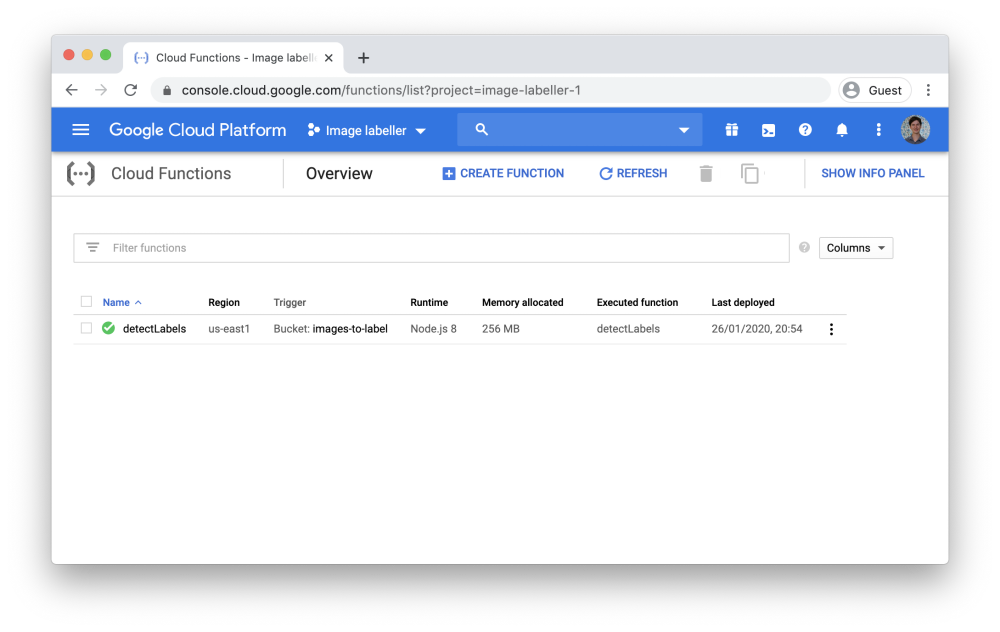1000x632 pixels.
Task: Open the Columns dropdown
Action: tap(855, 248)
